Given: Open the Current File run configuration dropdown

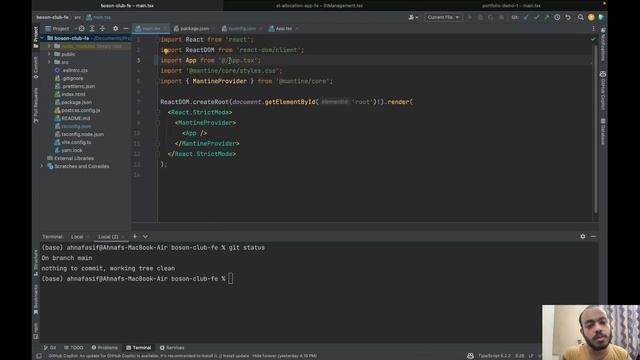Looking at the screenshot, I should (443, 17).
